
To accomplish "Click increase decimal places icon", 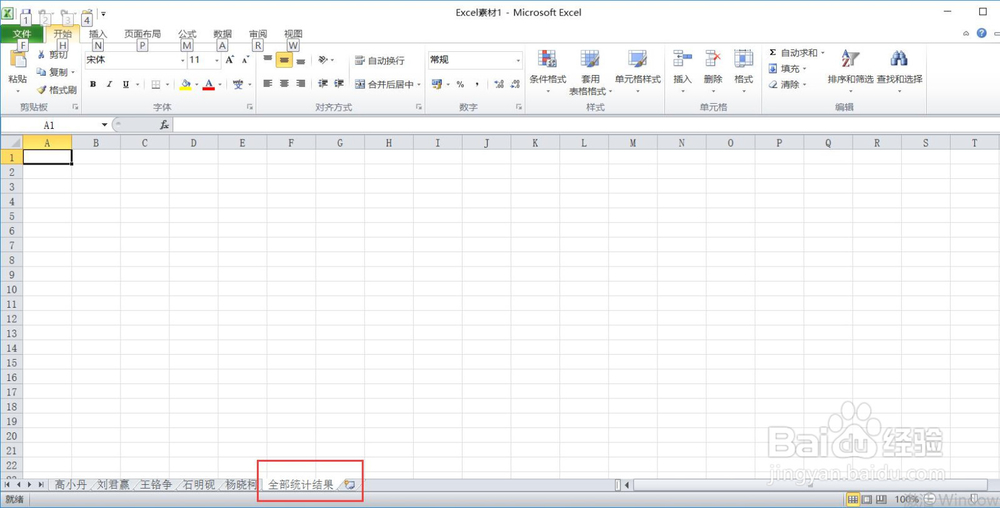I will point(499,84).
